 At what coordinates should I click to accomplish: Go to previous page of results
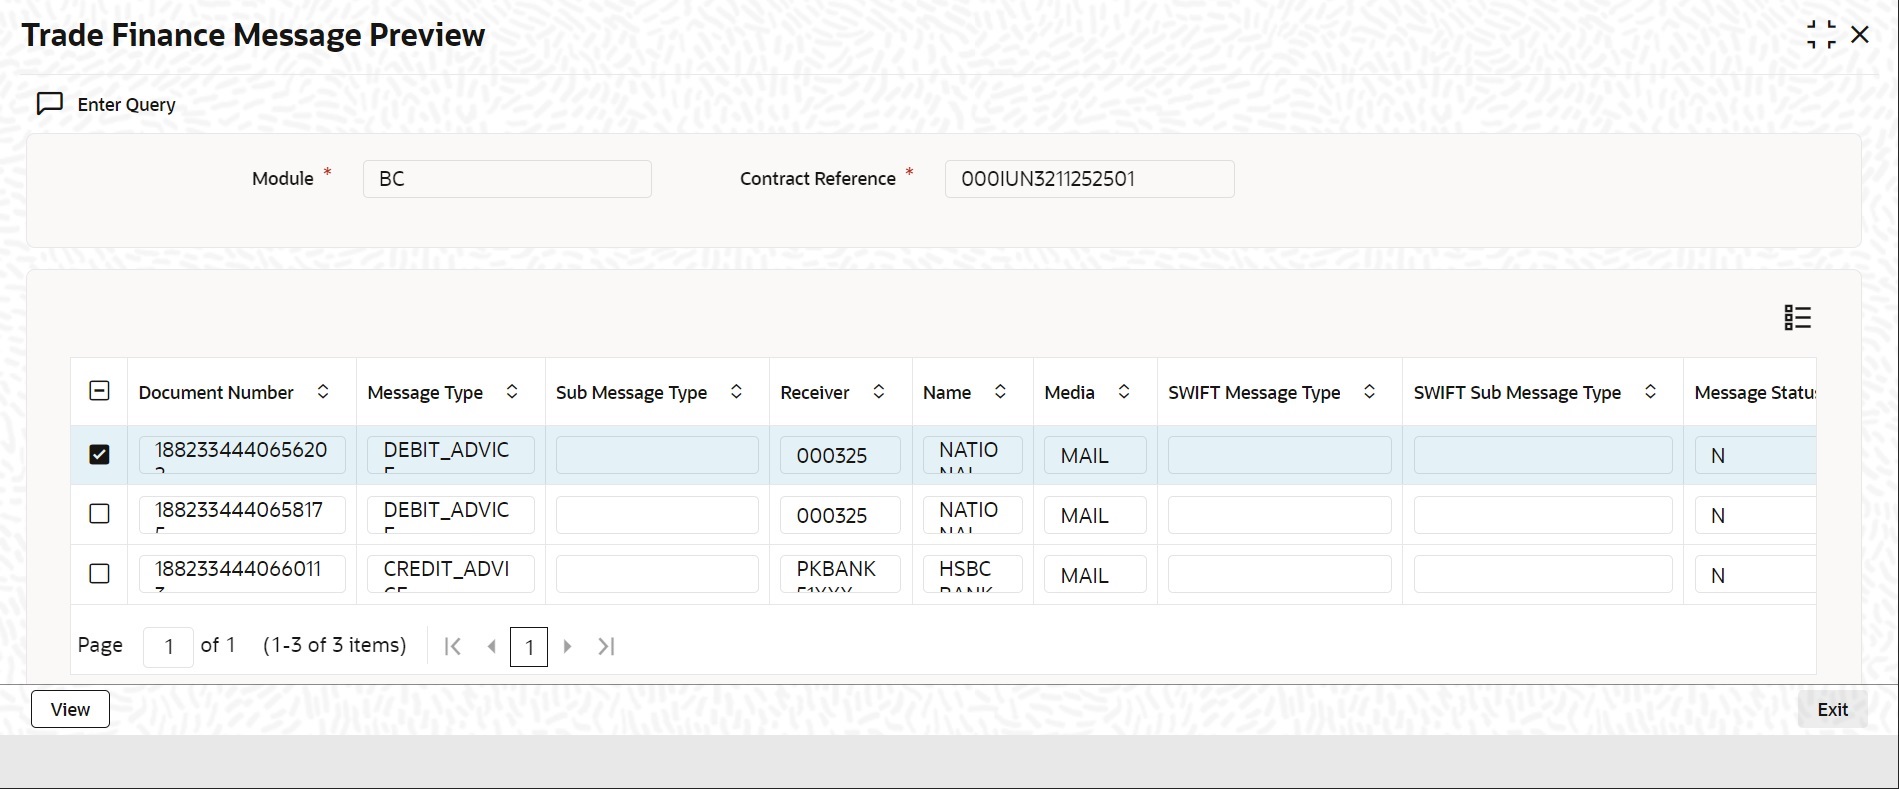click(x=491, y=646)
